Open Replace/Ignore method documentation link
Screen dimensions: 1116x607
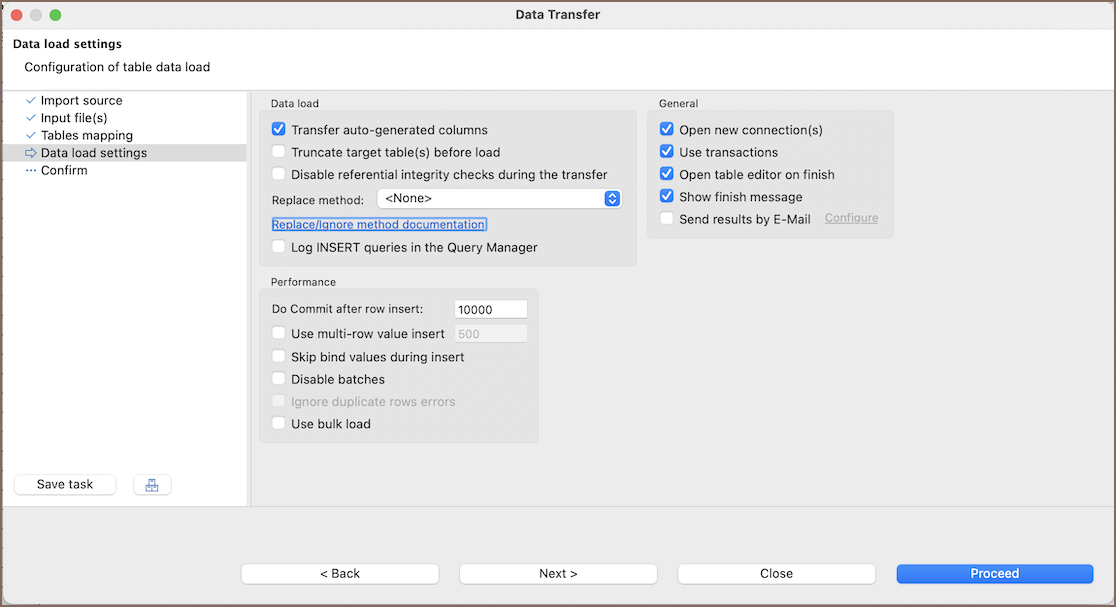[x=379, y=225]
